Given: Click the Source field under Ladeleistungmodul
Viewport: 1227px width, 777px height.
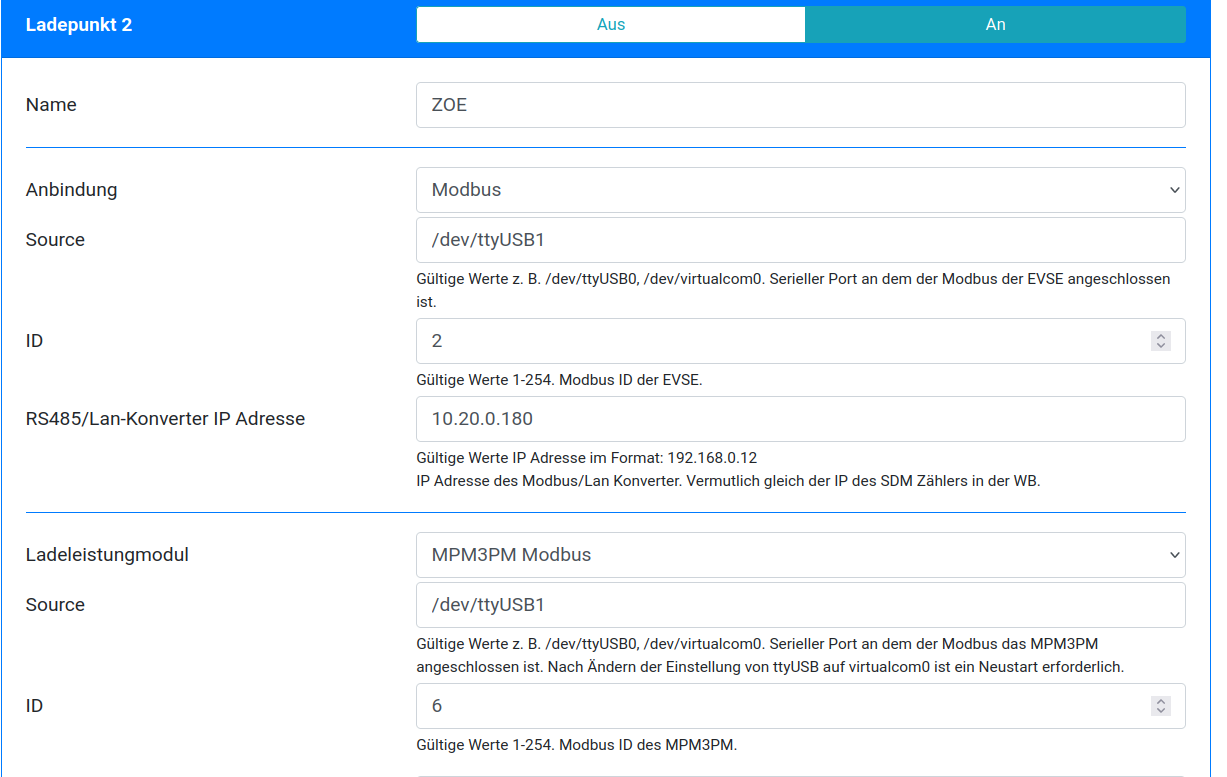Looking at the screenshot, I should point(800,605).
